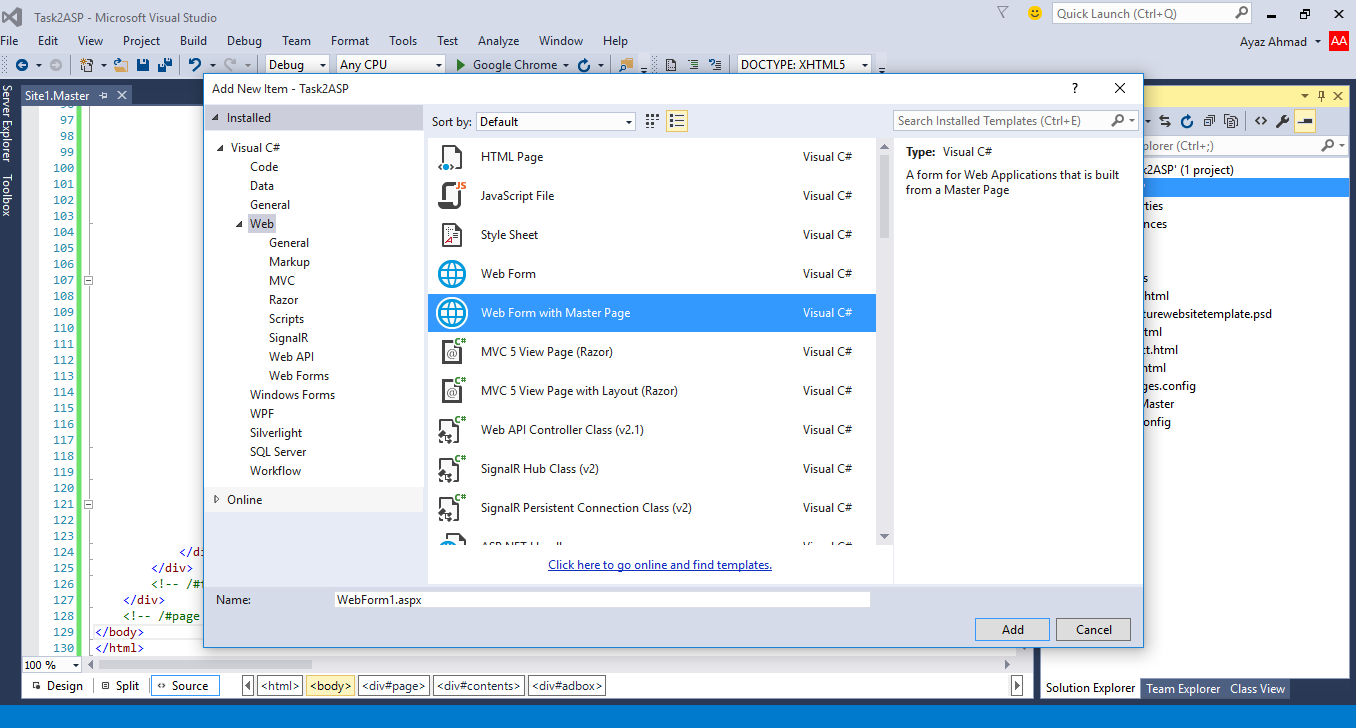Click the search magnifier in template search
1356x728 pixels.
[x=1118, y=121]
